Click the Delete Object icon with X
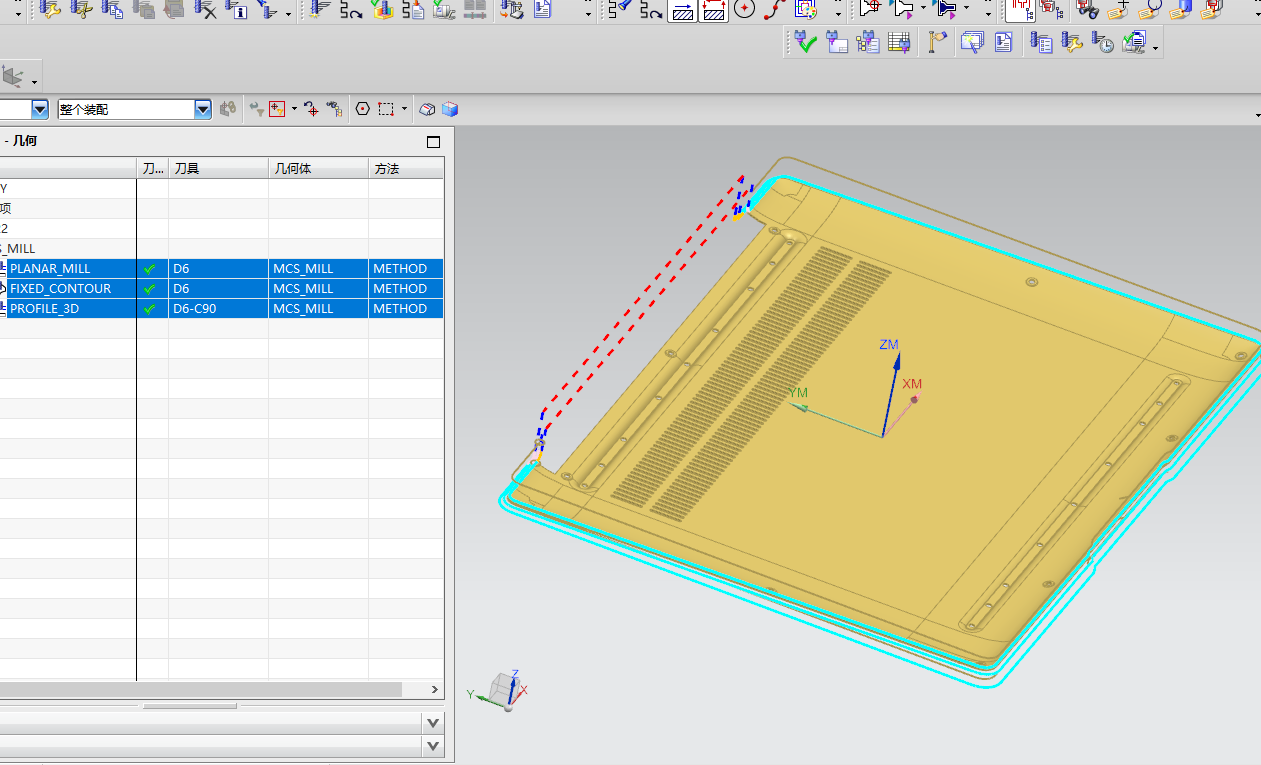Image resolution: width=1261 pixels, height=765 pixels. (x=206, y=9)
